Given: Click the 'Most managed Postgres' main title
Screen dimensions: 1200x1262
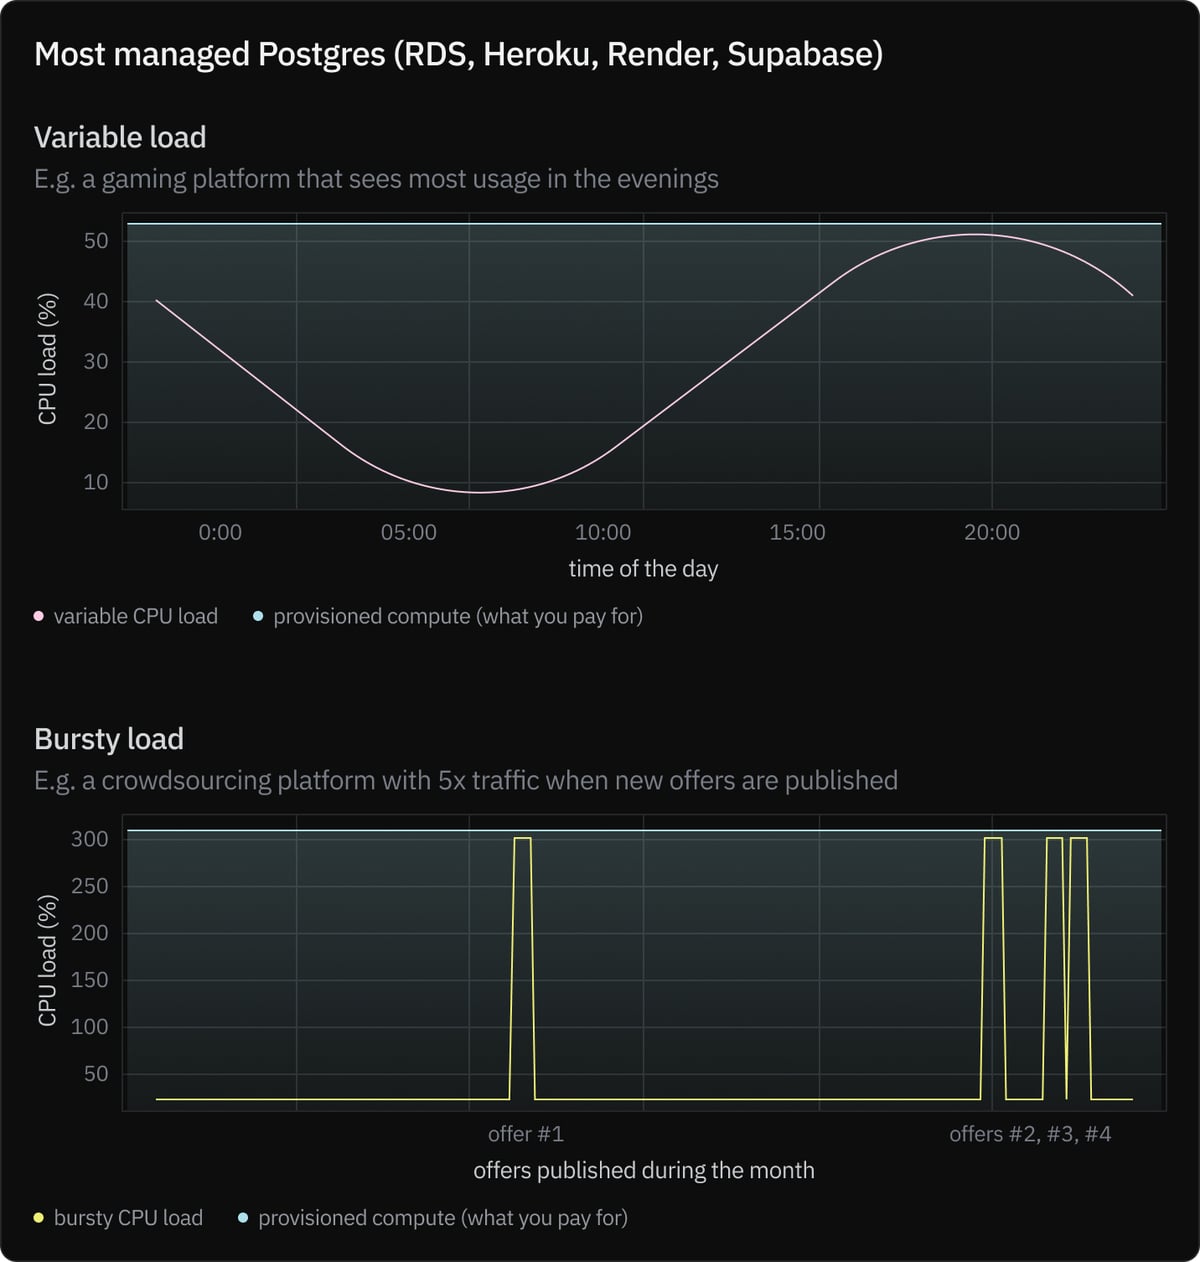Looking at the screenshot, I should pos(458,54).
